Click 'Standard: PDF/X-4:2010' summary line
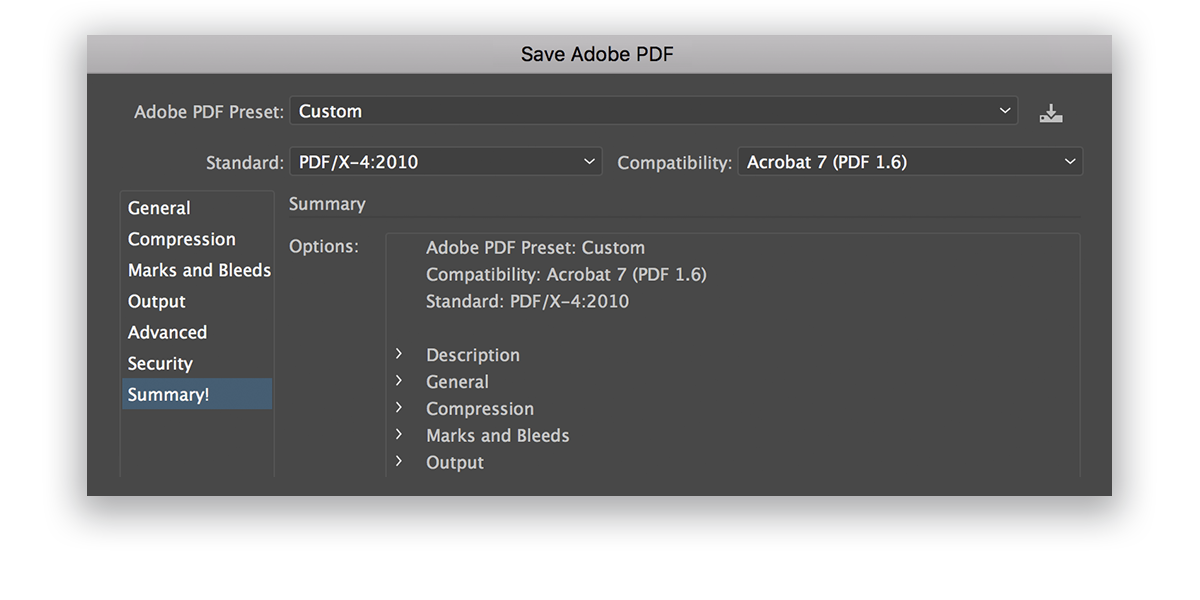 point(527,301)
